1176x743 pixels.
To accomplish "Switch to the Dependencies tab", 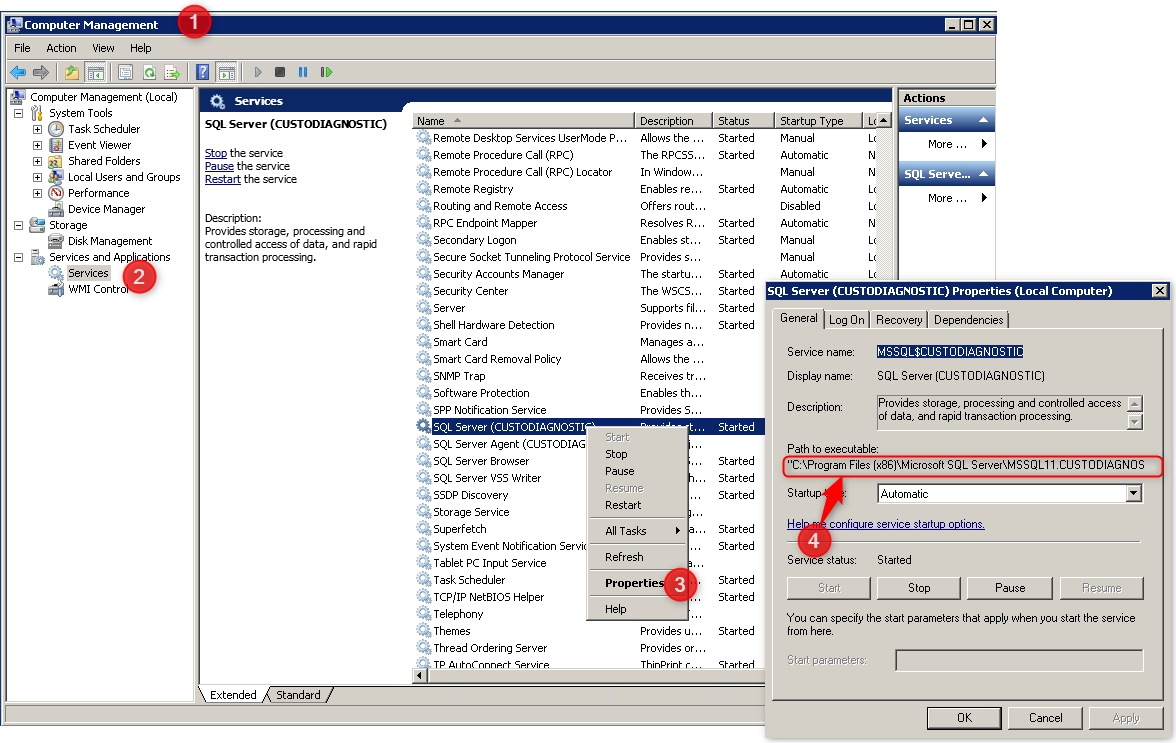I will 968,320.
